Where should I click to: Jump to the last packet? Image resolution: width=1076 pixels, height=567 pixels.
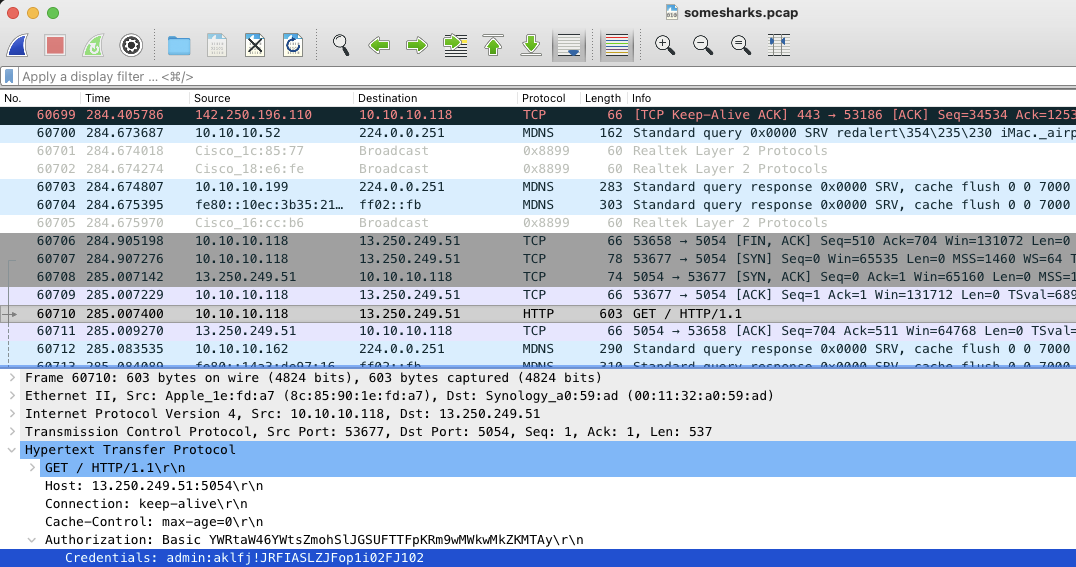[x=531, y=45]
